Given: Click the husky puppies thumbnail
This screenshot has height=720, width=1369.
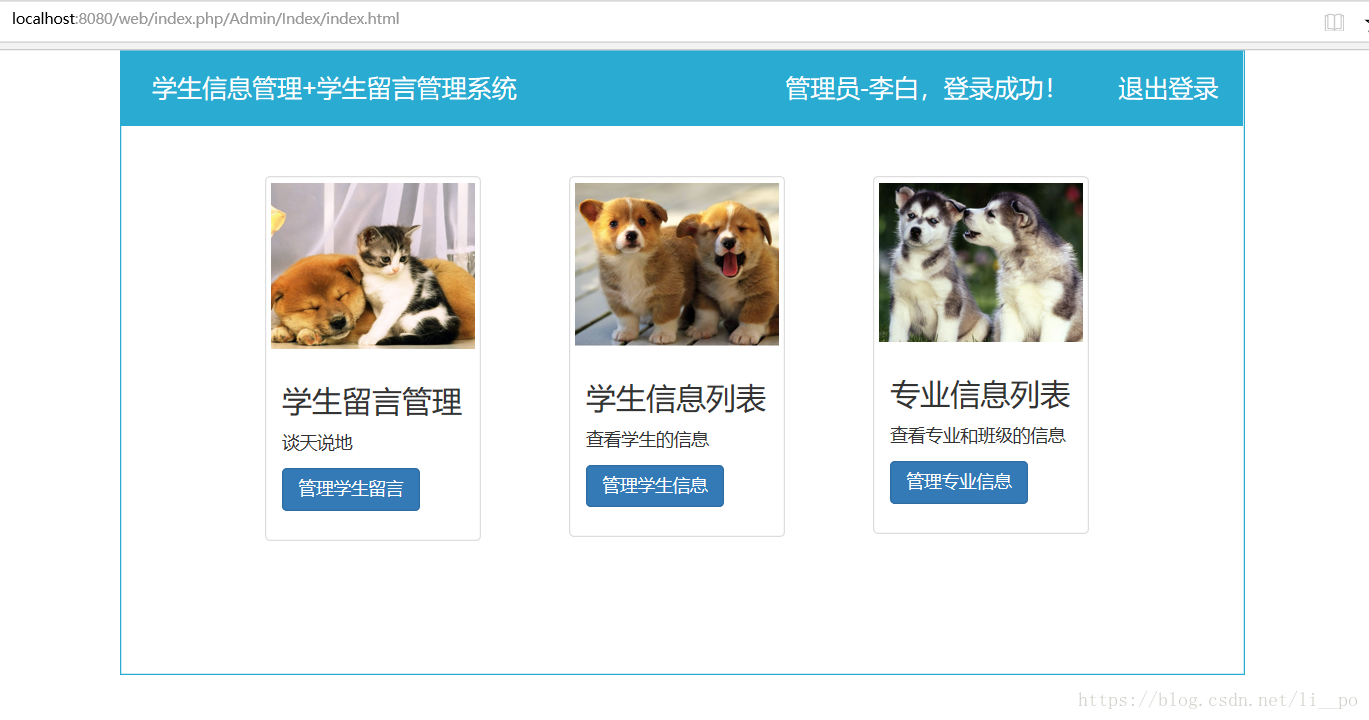Looking at the screenshot, I should coord(981,262).
